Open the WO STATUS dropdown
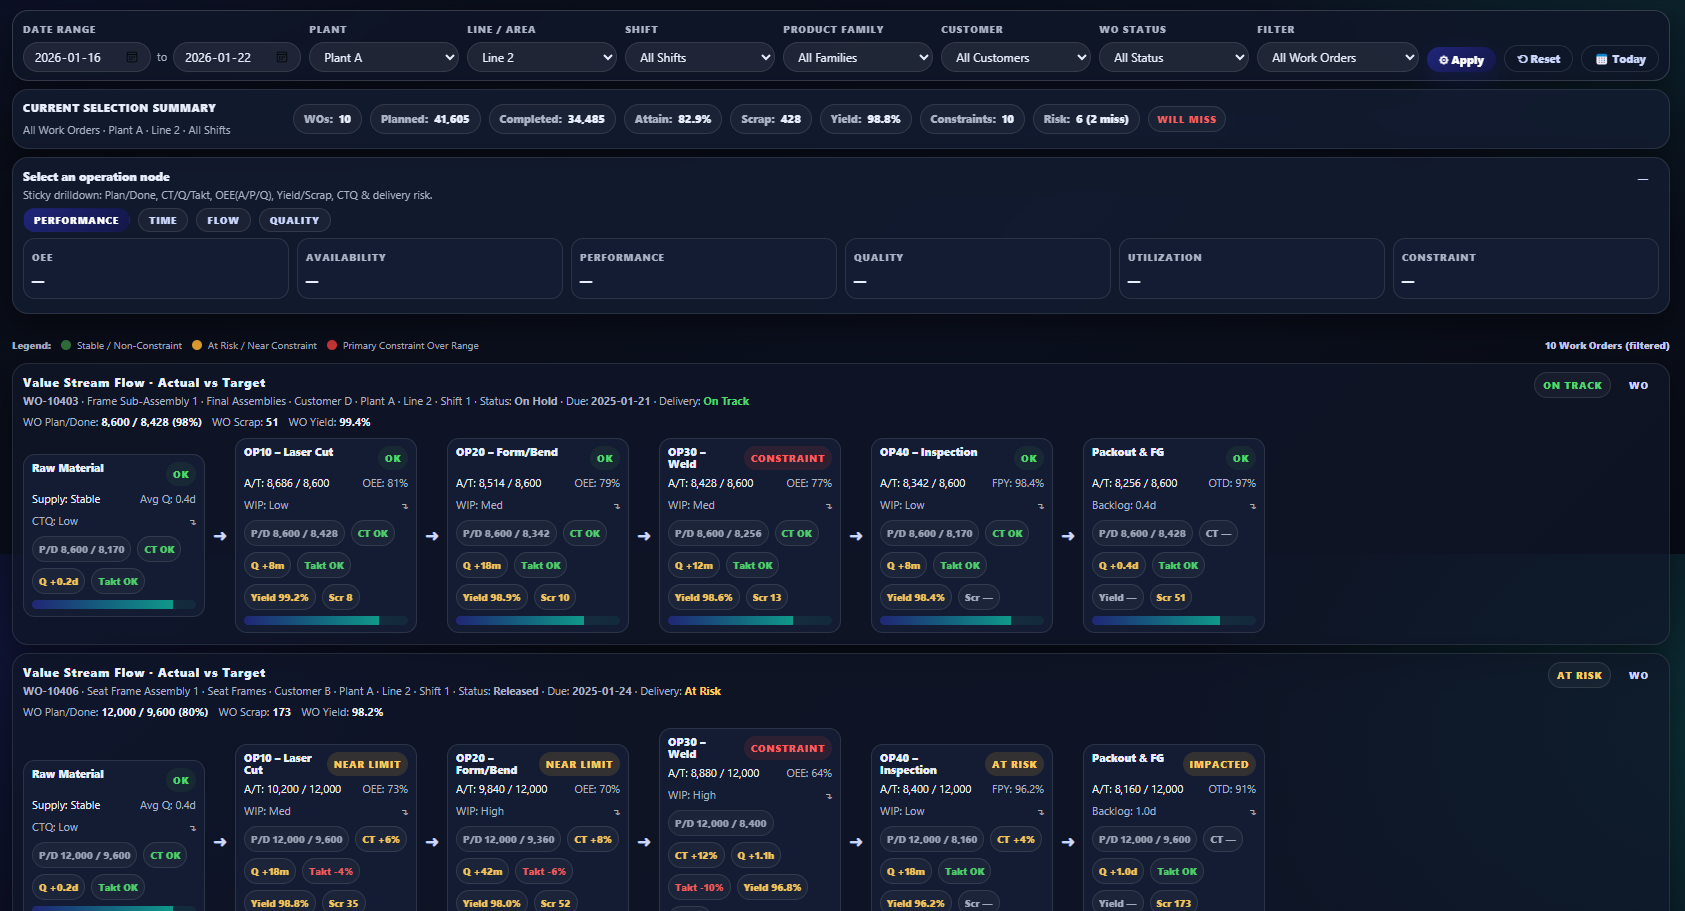1685x911 pixels. pyautogui.click(x=1173, y=57)
